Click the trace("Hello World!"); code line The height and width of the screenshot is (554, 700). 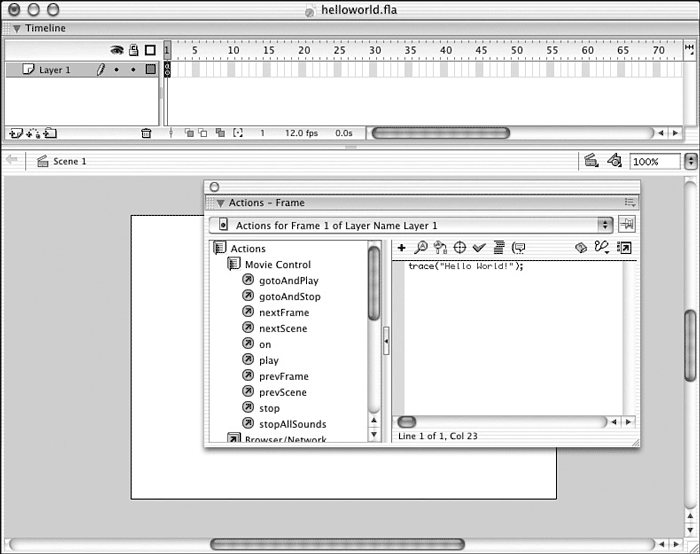click(466, 266)
